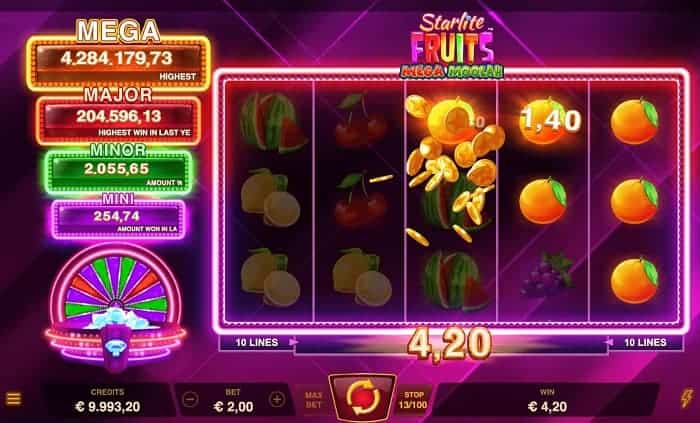Viewport: 700px width, 423px height.
Task: Select the right 10 Lines label
Action: pyautogui.click(x=646, y=342)
